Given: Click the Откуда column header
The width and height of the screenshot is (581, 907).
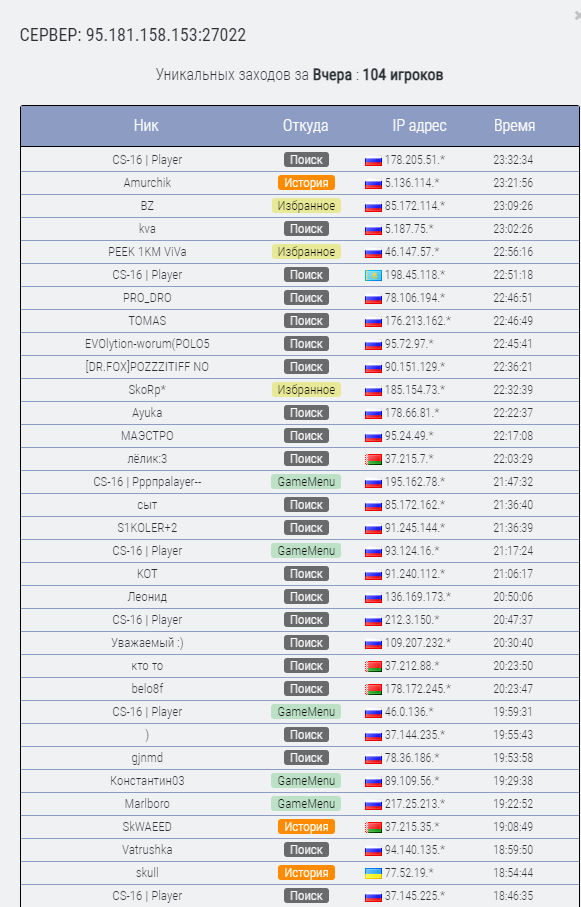Looking at the screenshot, I should (x=306, y=126).
